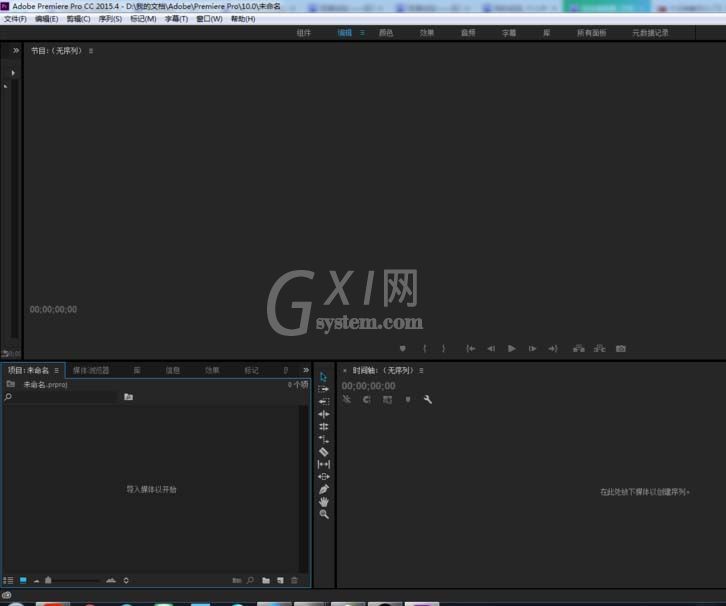The width and height of the screenshot is (726, 606).
Task: Click the timeline wrench settings icon
Action: pyautogui.click(x=428, y=400)
